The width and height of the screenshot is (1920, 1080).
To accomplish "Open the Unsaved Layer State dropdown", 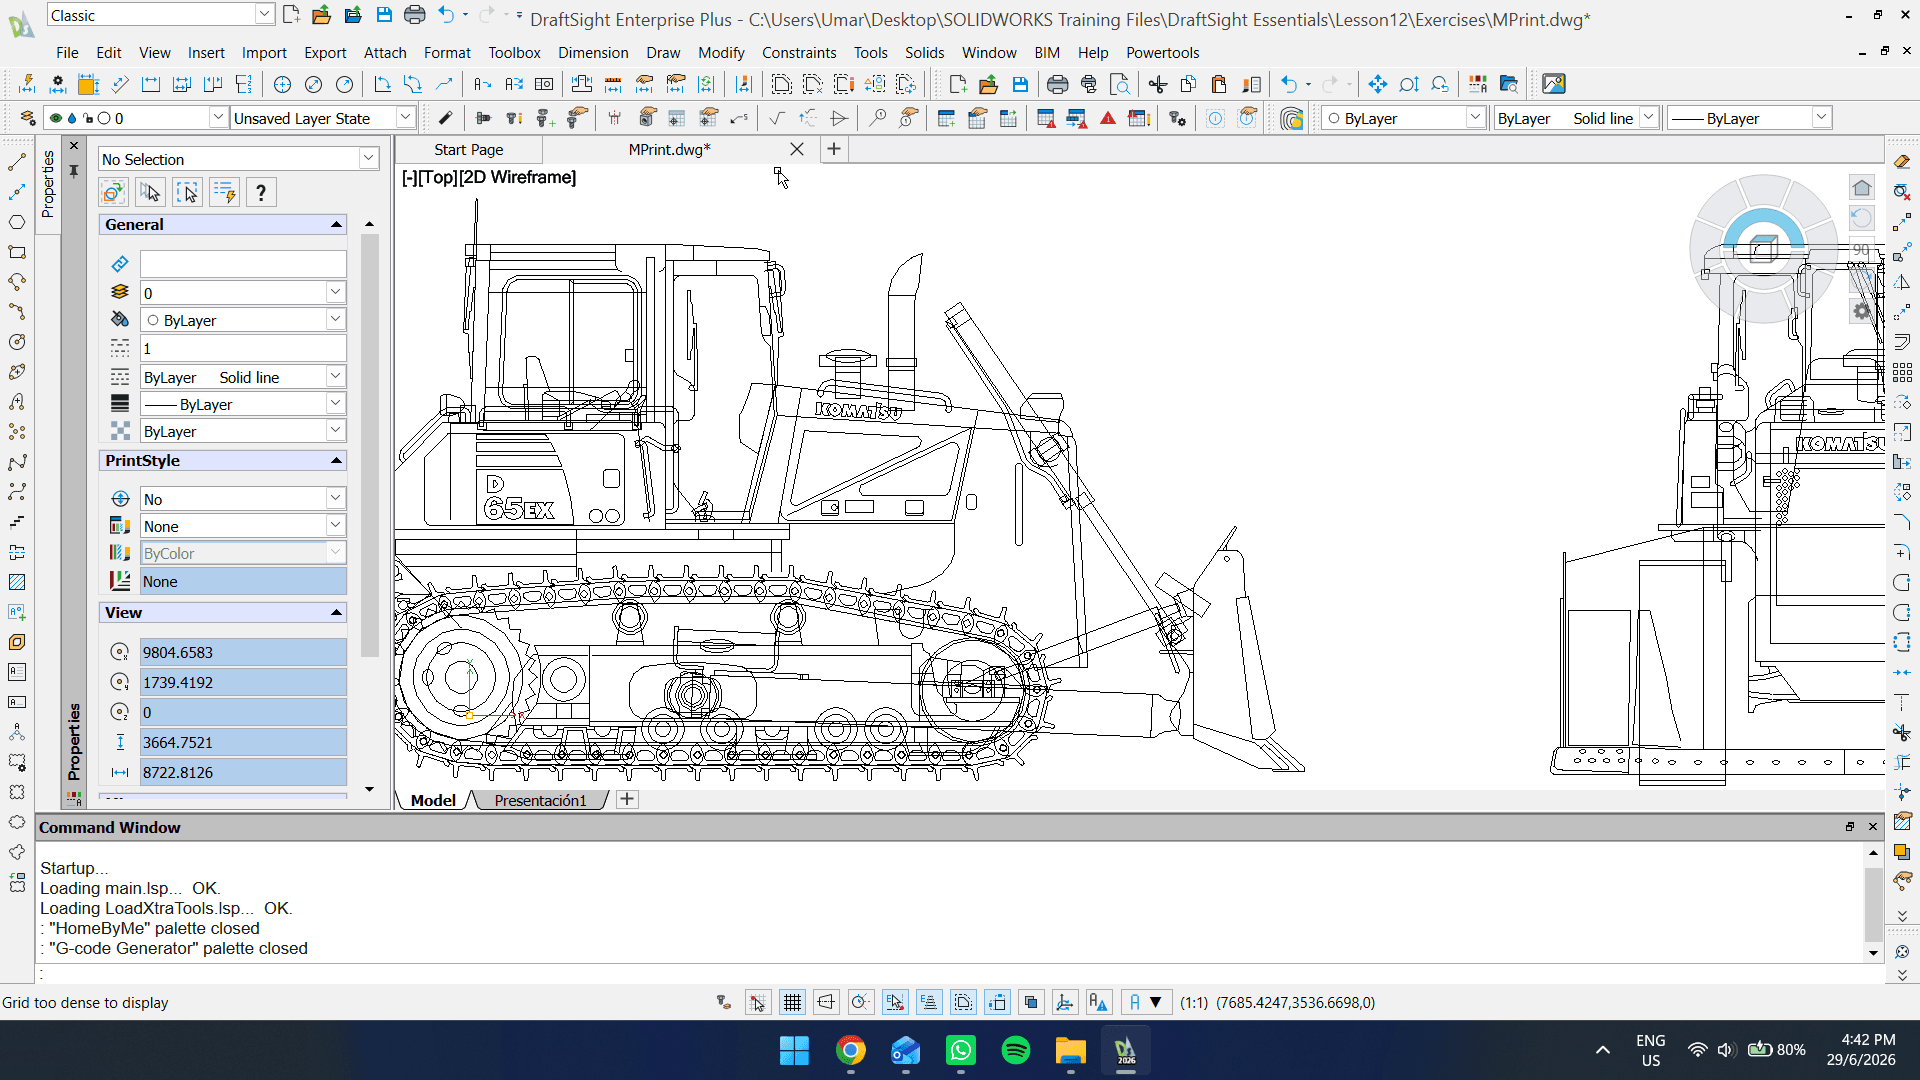I will point(323,118).
